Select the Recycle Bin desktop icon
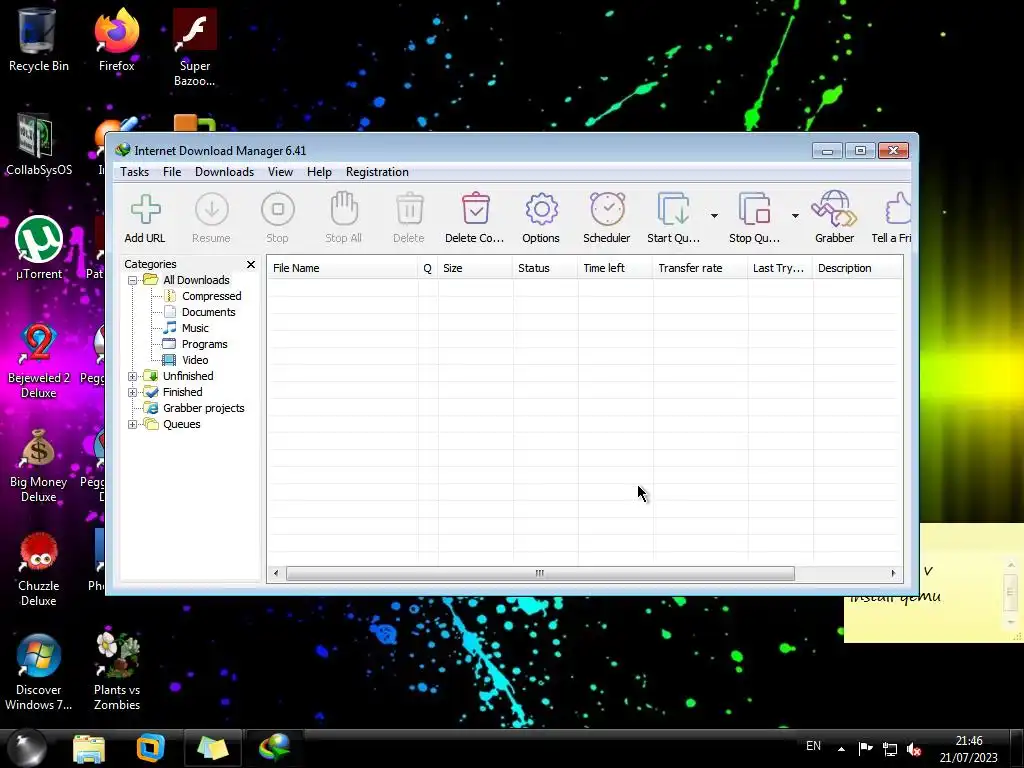1024x768 pixels. [39, 40]
